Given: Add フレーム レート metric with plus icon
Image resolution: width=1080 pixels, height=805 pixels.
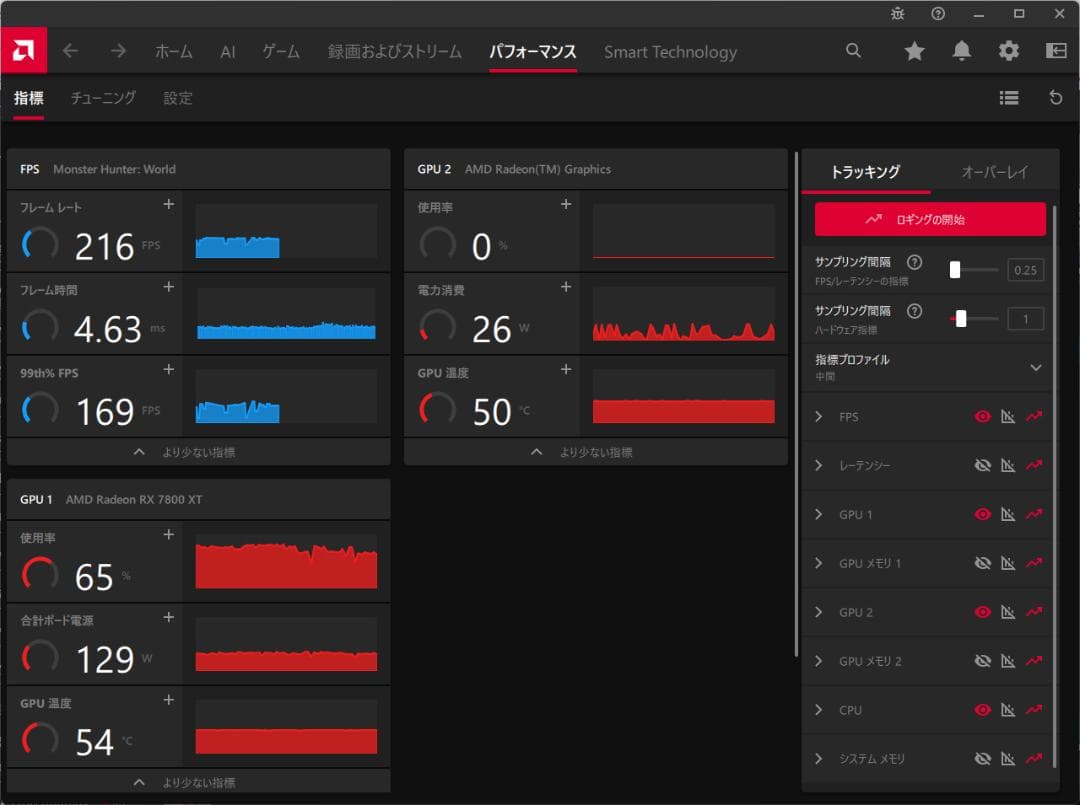Looking at the screenshot, I should click(169, 205).
